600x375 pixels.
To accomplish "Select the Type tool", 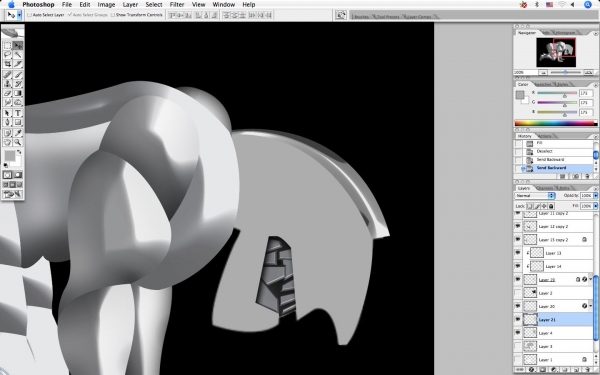I will (18, 113).
